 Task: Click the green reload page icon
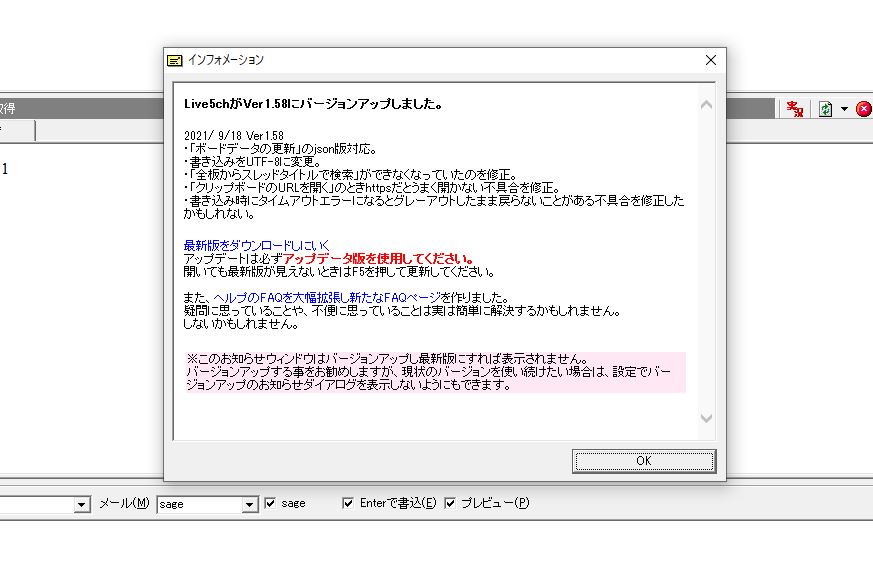825,109
